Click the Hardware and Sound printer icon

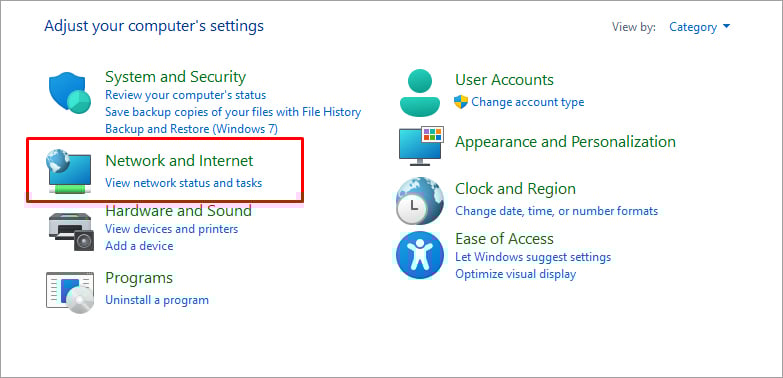point(71,232)
